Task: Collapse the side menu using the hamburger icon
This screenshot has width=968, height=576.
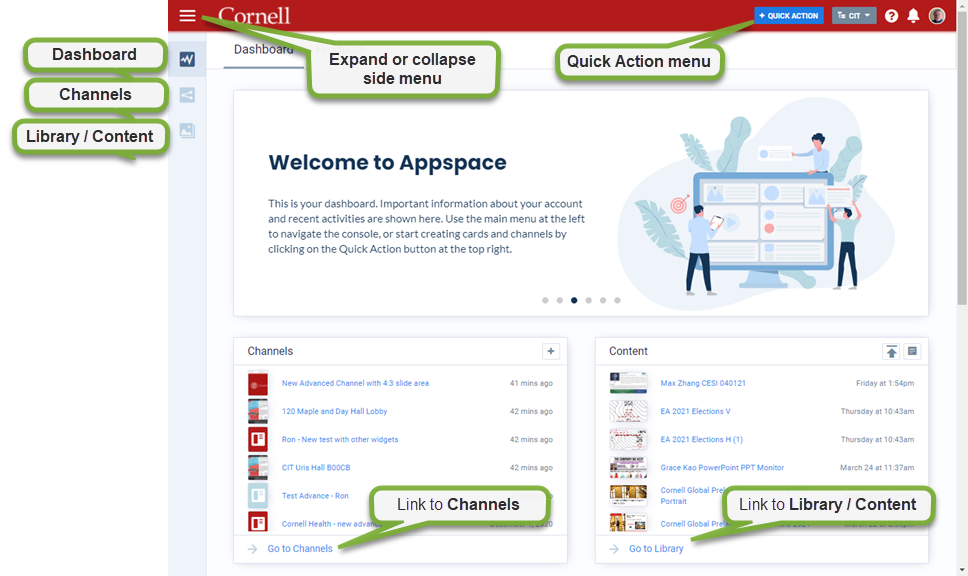Action: pyautogui.click(x=187, y=15)
